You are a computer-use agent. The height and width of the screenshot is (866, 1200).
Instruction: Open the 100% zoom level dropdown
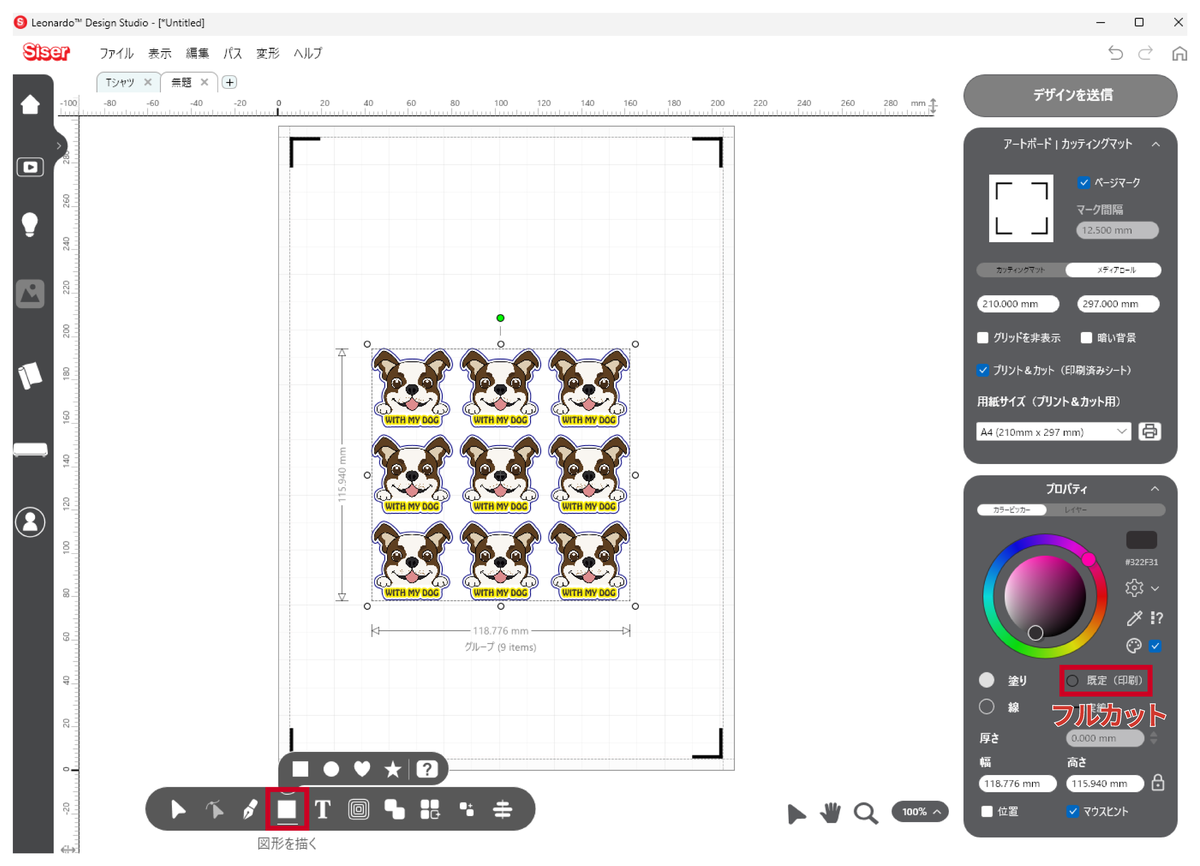pyautogui.click(x=920, y=812)
